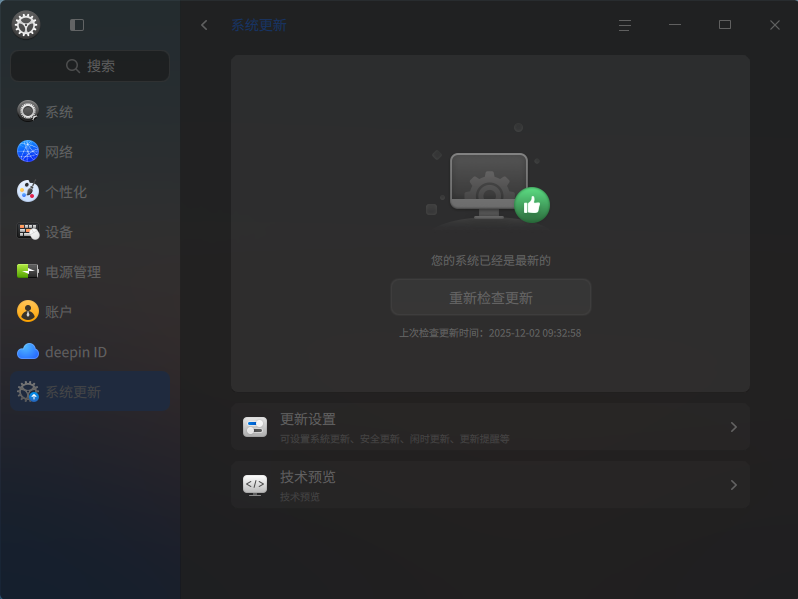Open 技术预览 title text

(x=308, y=477)
